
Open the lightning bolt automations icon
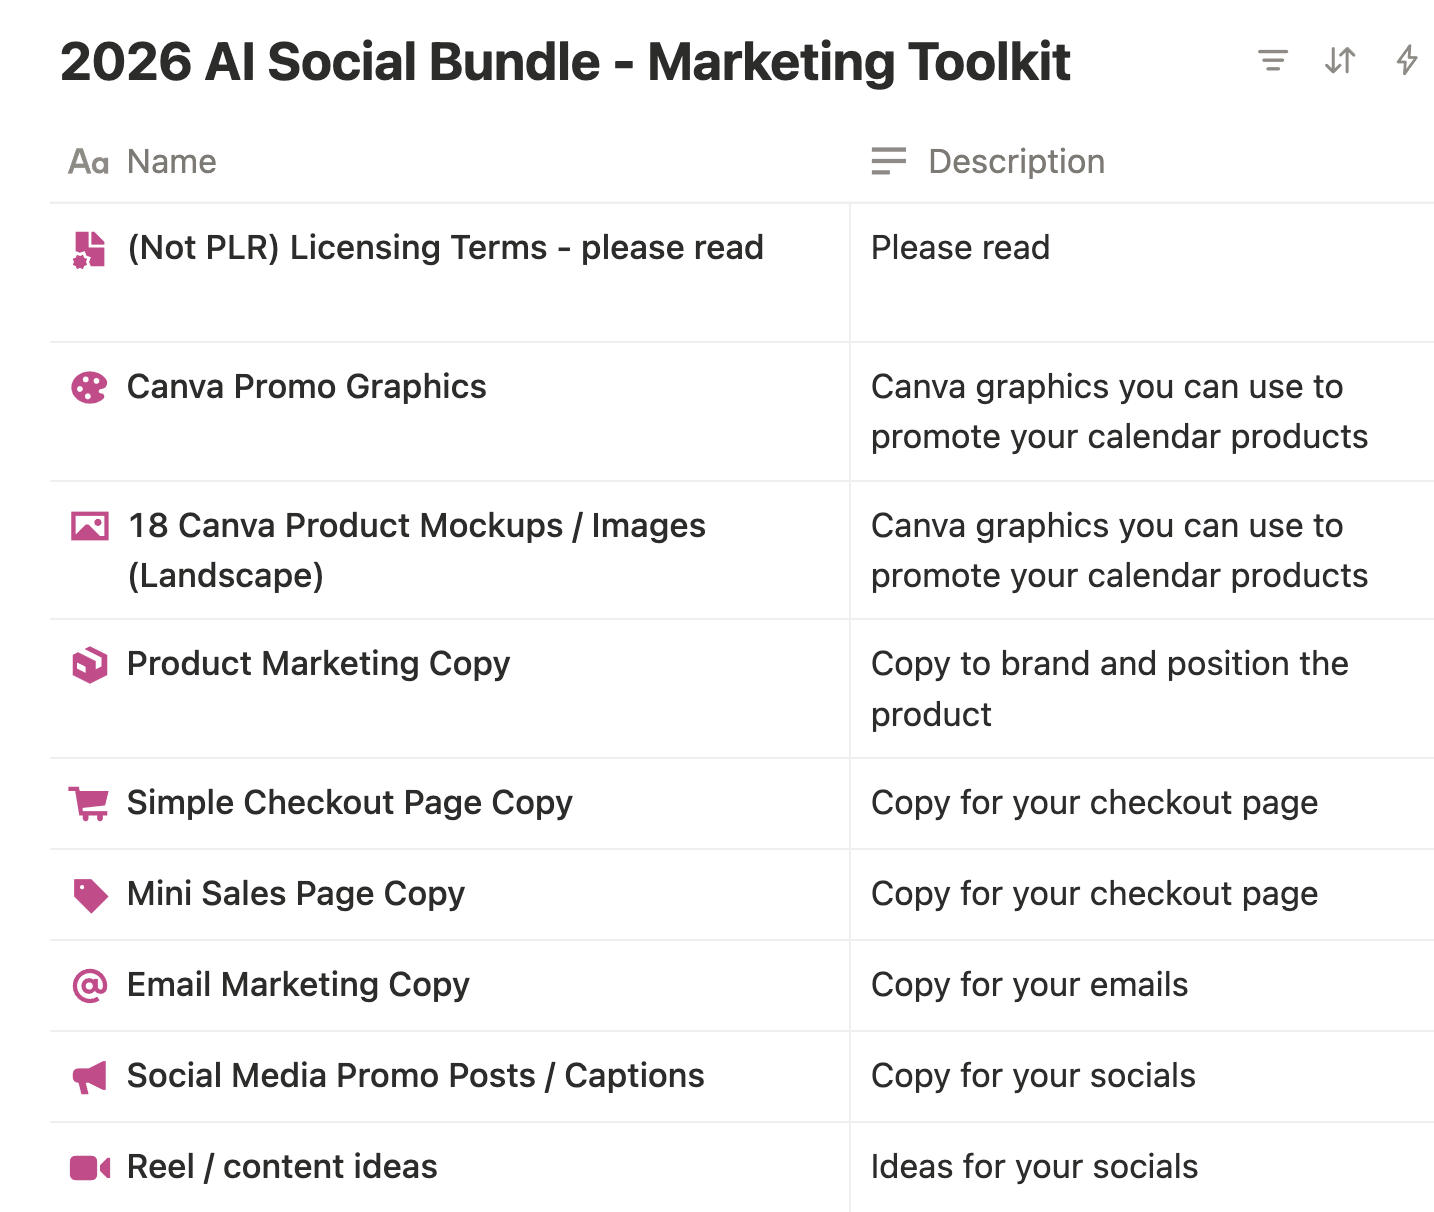click(x=1407, y=60)
